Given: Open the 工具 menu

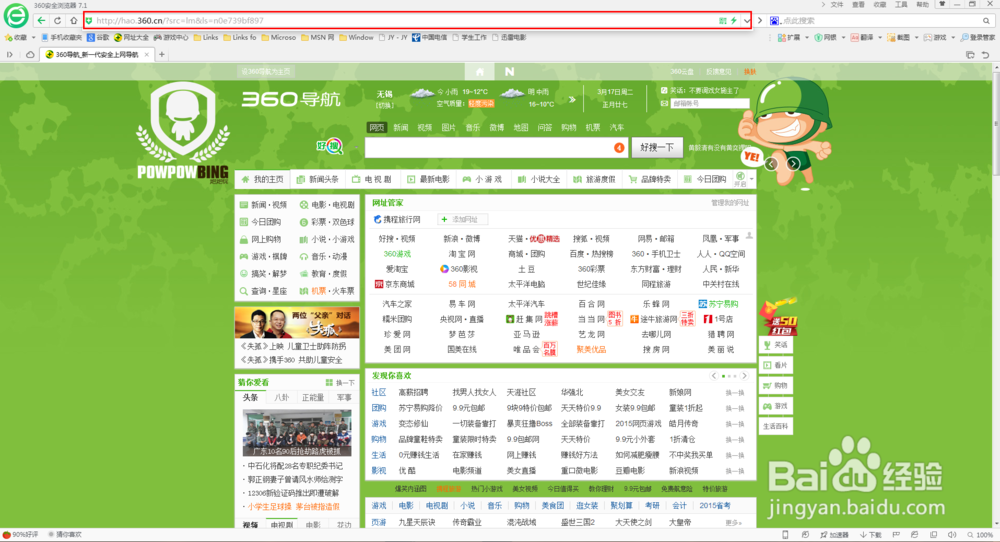Looking at the screenshot, I should pos(901,4).
